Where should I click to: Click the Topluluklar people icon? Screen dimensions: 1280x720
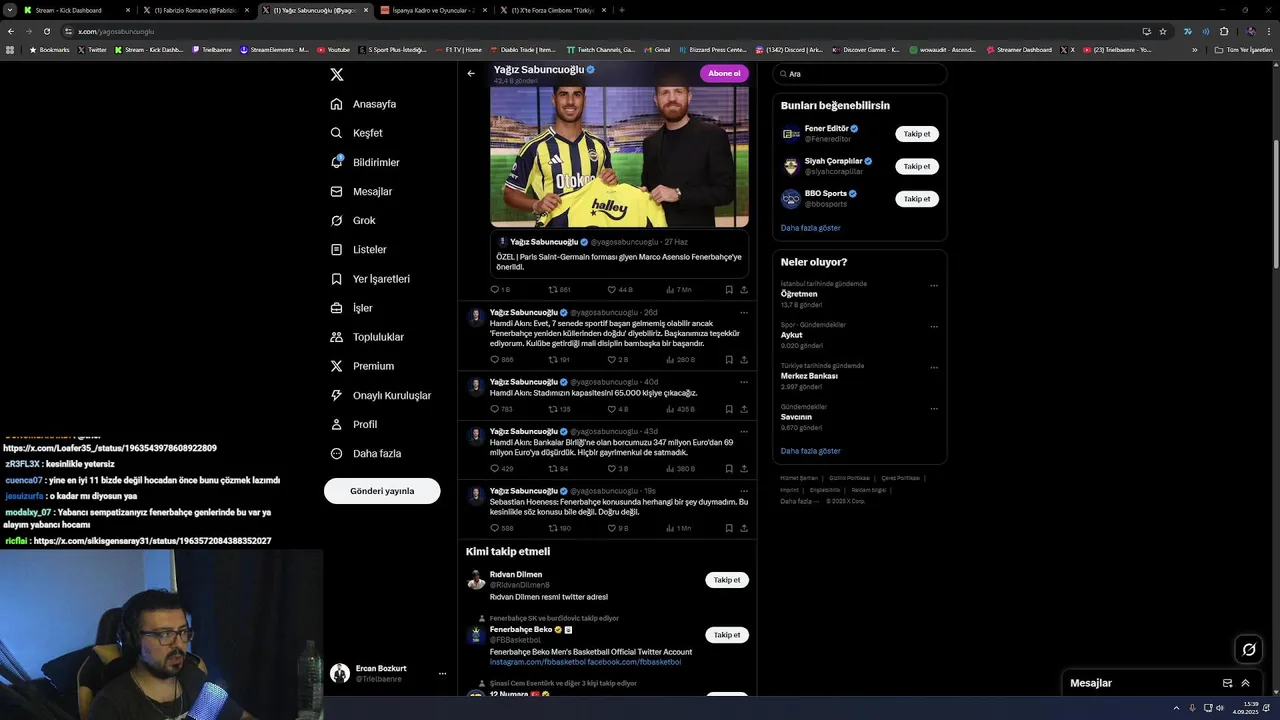337,337
